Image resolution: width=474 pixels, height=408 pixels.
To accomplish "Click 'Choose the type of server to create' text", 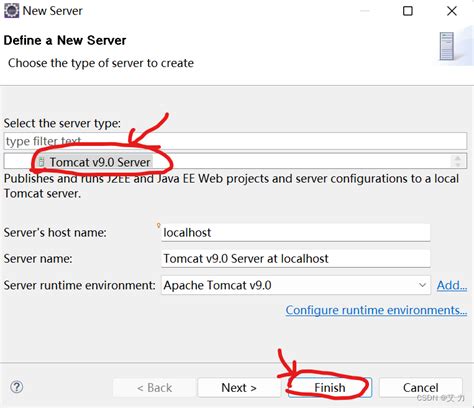I will tap(101, 63).
